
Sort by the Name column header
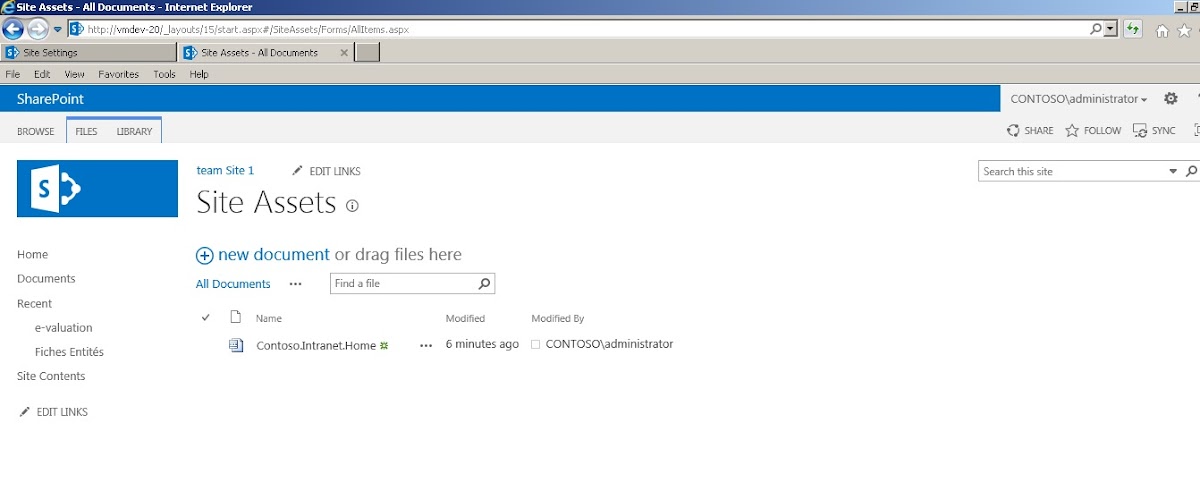tap(269, 319)
